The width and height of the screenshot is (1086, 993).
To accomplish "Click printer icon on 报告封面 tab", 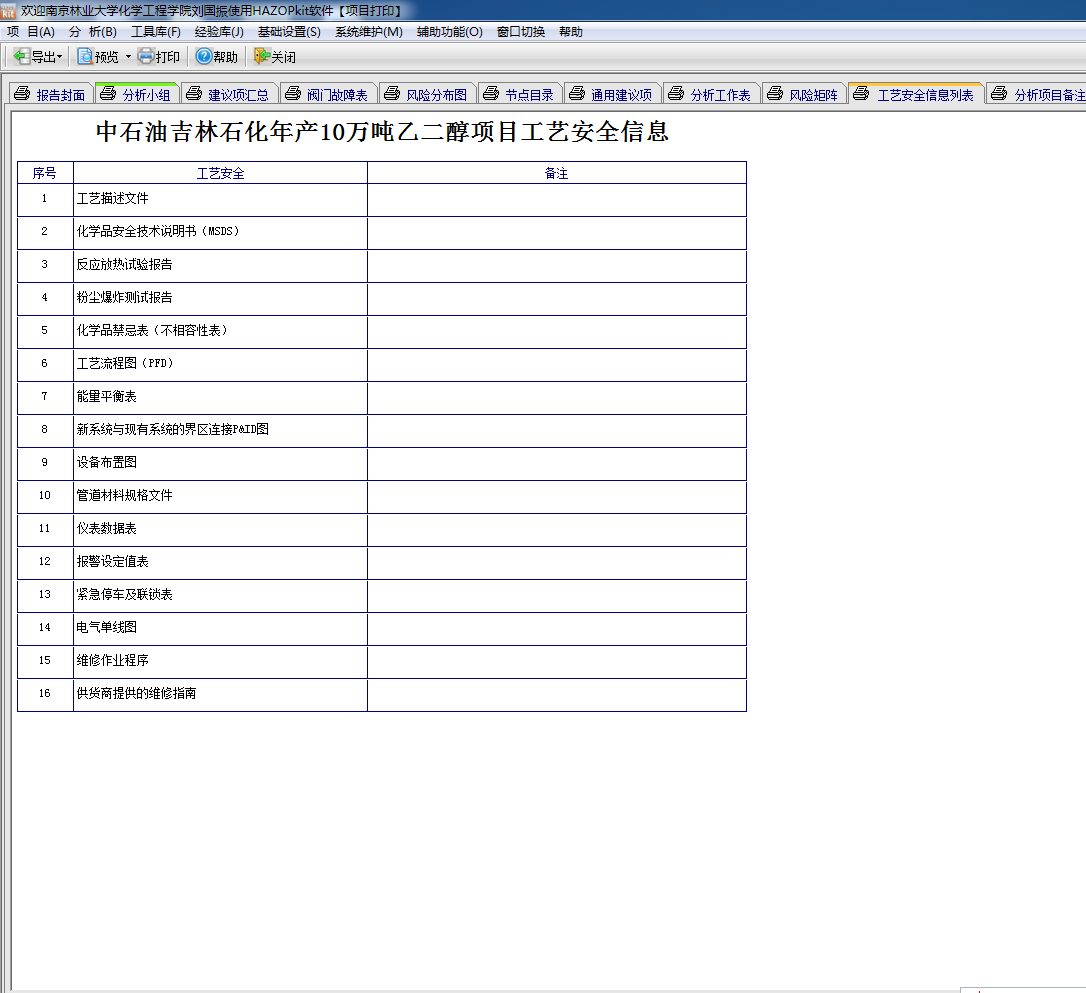I will click(22, 93).
